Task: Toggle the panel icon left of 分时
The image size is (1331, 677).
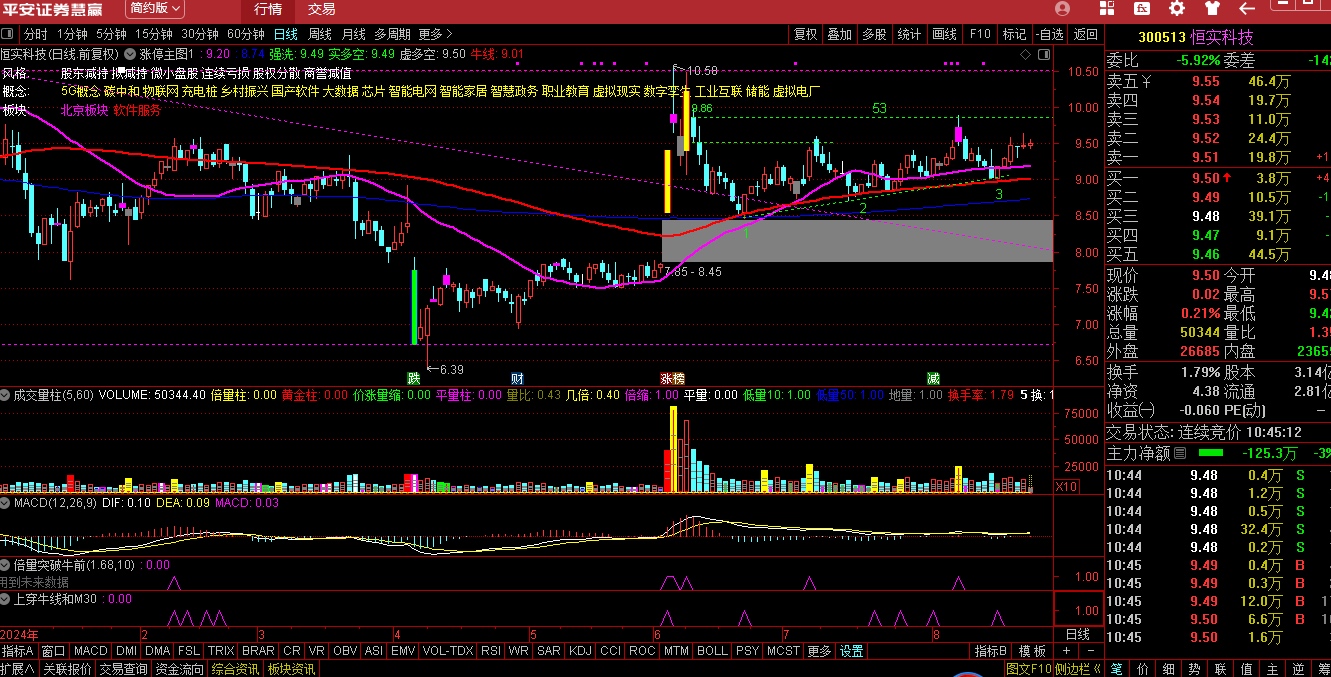Action: [x=7, y=34]
